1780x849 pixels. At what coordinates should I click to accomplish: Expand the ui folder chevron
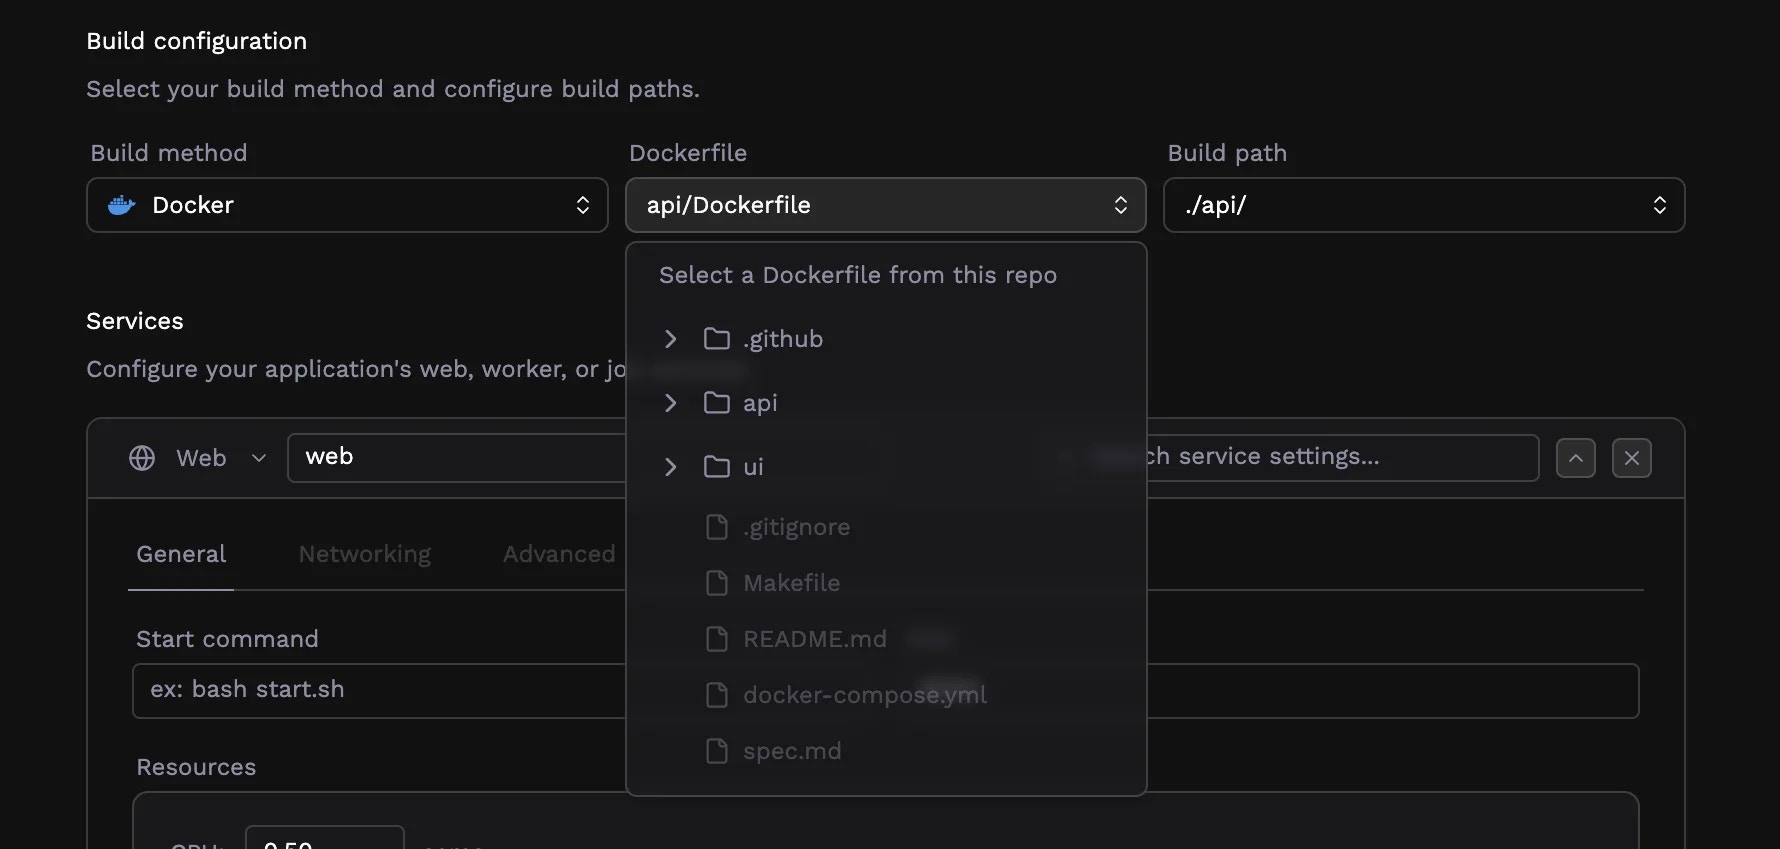671,467
